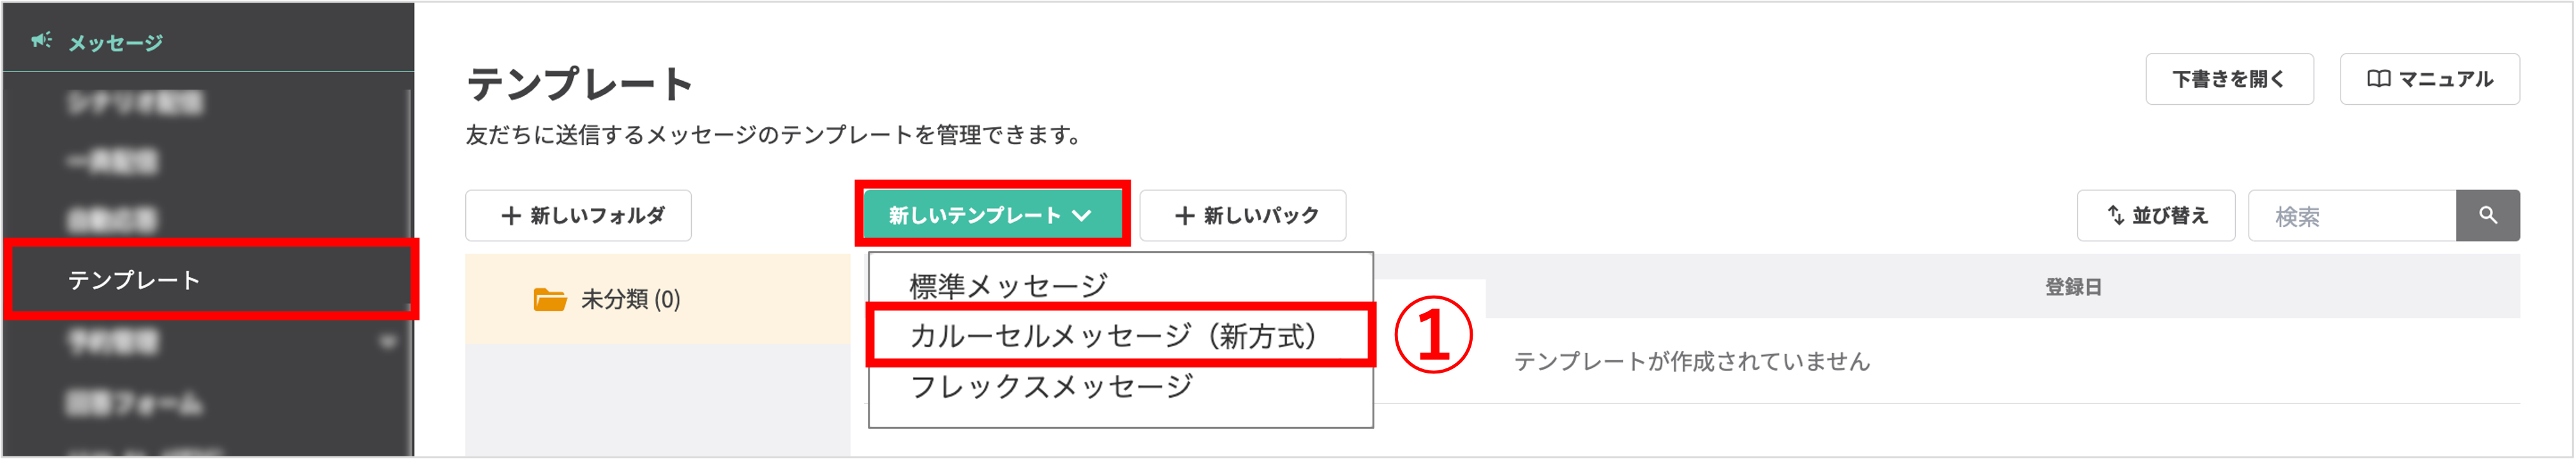Screen dimensions: 2576x459
Task: Open テンプレート in the sidebar
Action: [x=134, y=280]
